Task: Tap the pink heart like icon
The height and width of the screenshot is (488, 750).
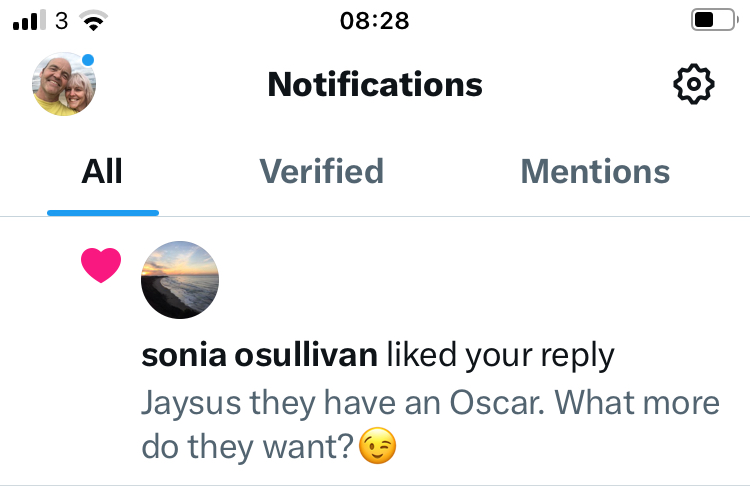Action: (101, 266)
